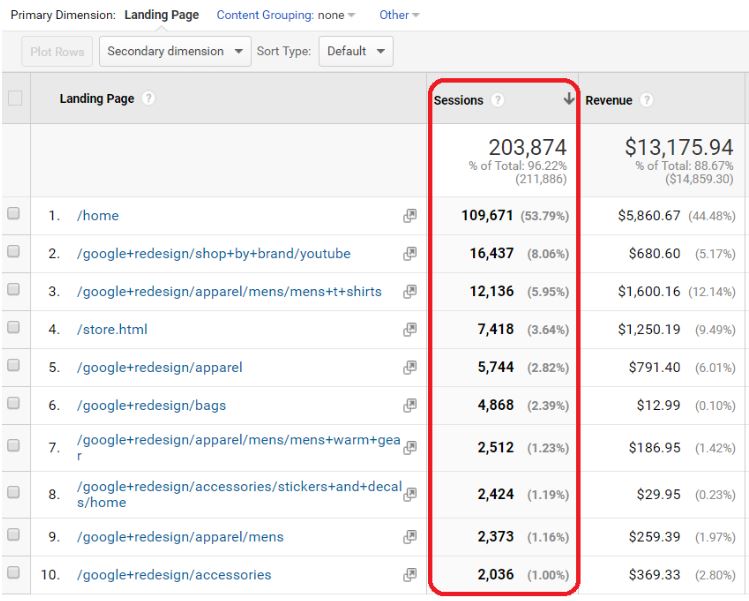This screenshot has width=749, height=601.
Task: Open /google+redesign/apparel/mens external link icon
Action: pos(409,537)
